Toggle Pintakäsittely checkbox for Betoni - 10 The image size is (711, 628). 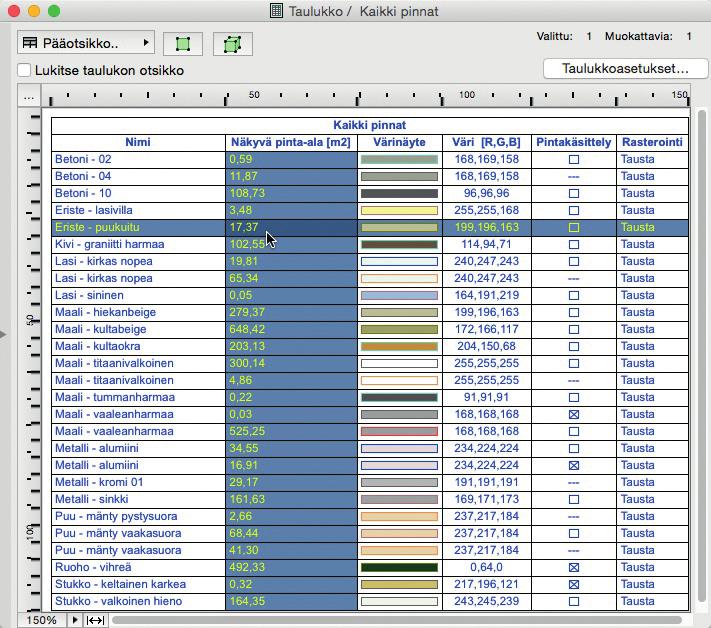(574, 194)
